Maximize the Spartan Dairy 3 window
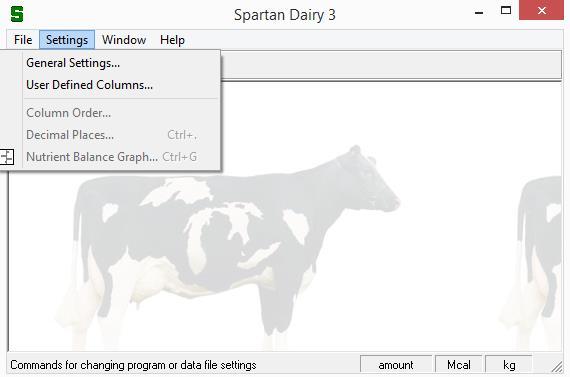The width and height of the screenshot is (570, 377). 506,11
